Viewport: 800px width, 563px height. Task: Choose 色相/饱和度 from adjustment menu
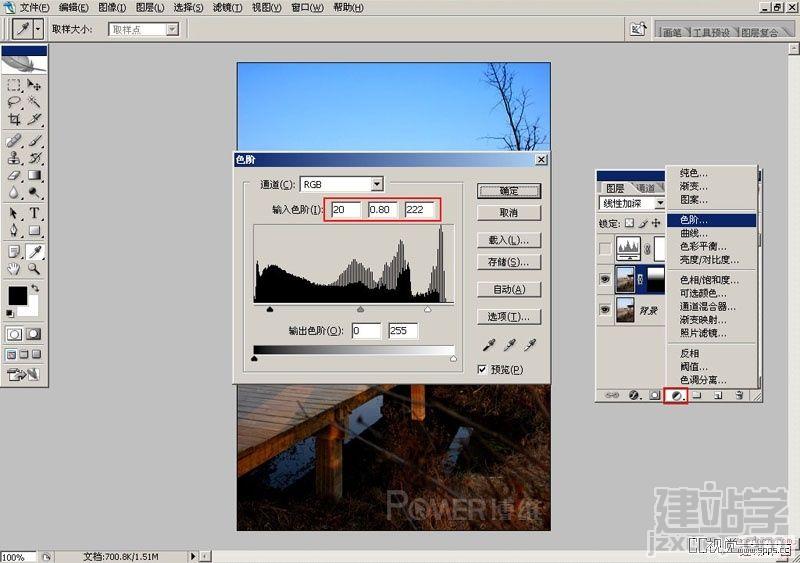pos(711,280)
